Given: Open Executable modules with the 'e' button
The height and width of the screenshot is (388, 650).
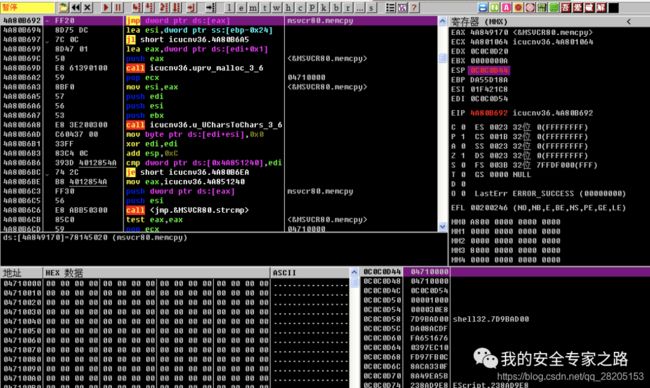Looking at the screenshot, I should tap(241, 7).
